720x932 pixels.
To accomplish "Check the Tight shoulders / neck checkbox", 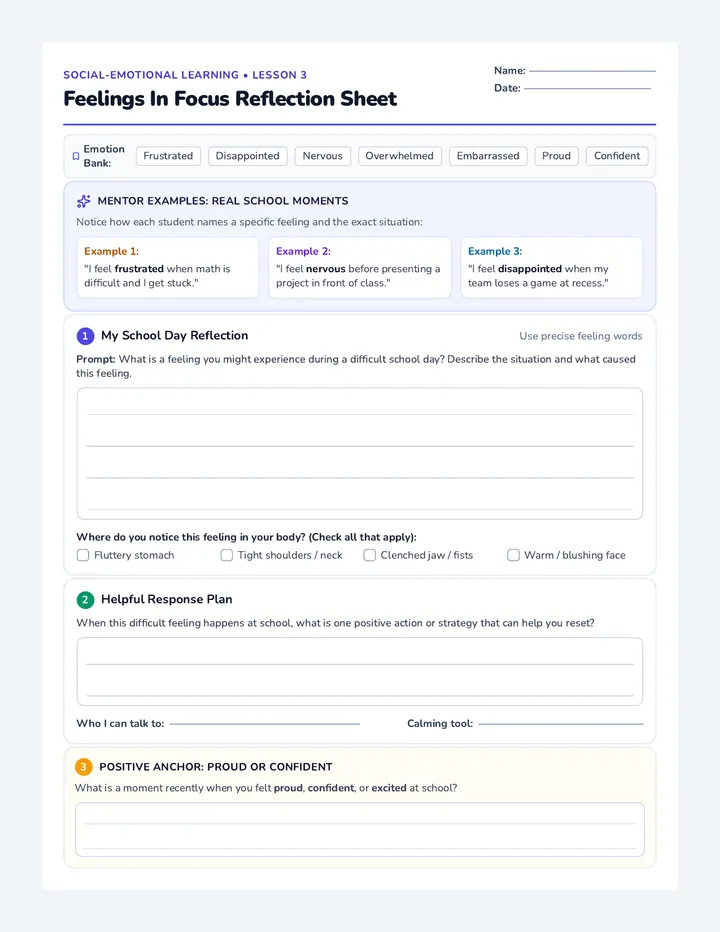I will point(227,555).
